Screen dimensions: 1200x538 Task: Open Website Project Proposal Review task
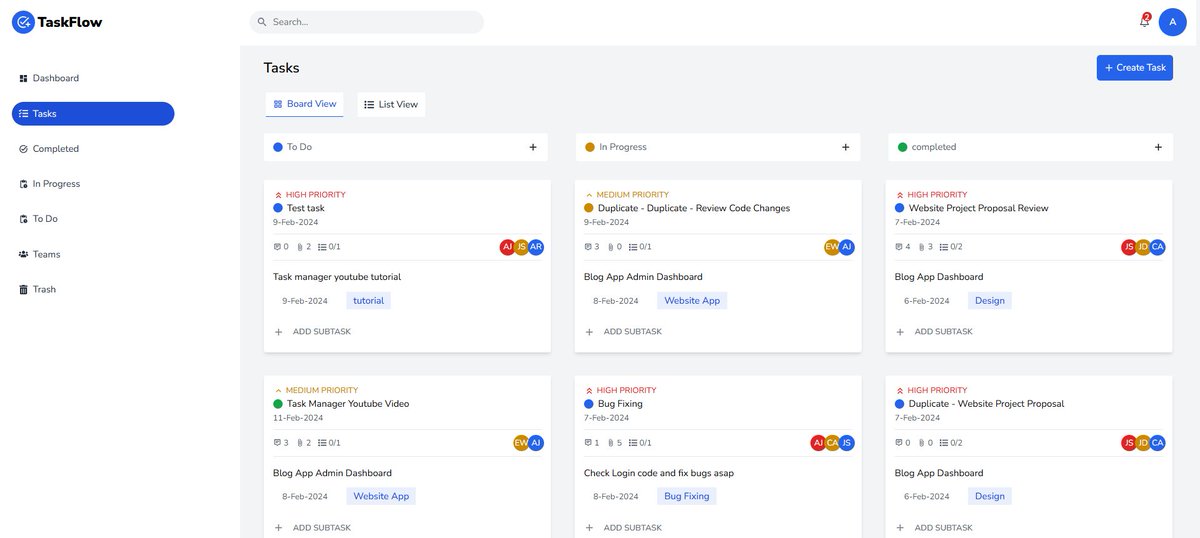click(979, 208)
